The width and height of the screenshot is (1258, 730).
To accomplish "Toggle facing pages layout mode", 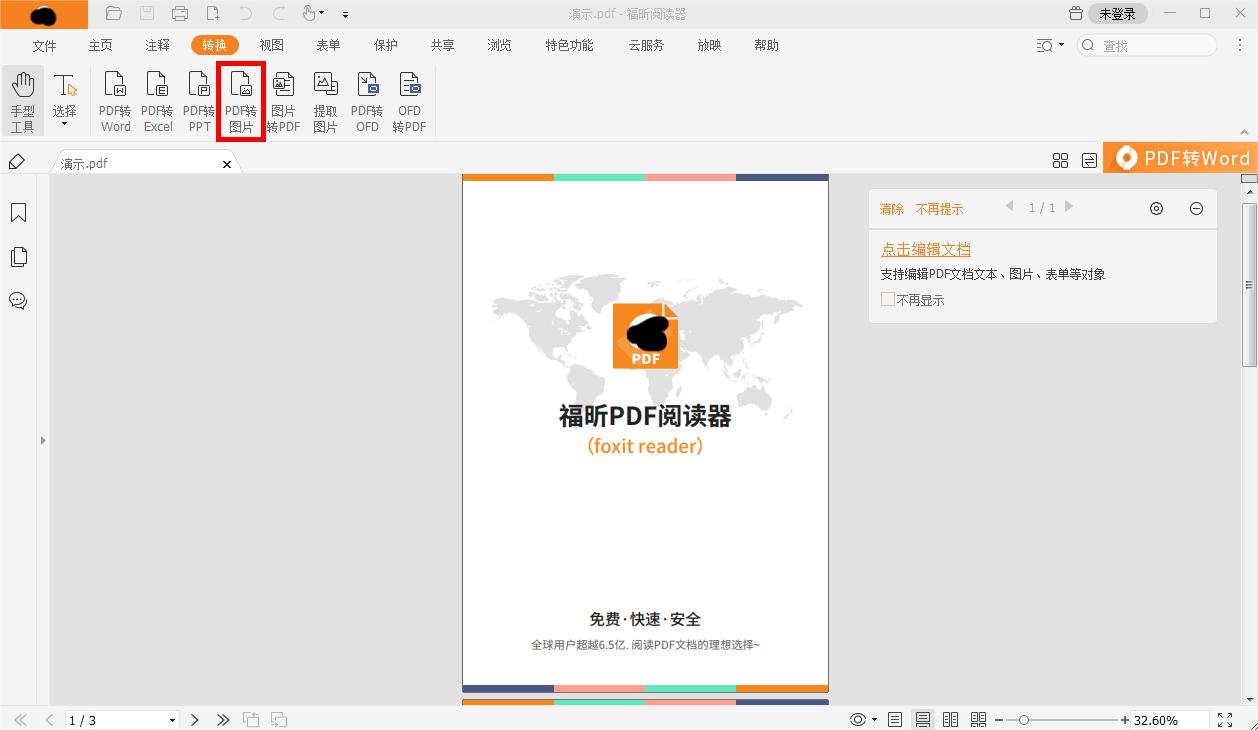I will point(949,718).
